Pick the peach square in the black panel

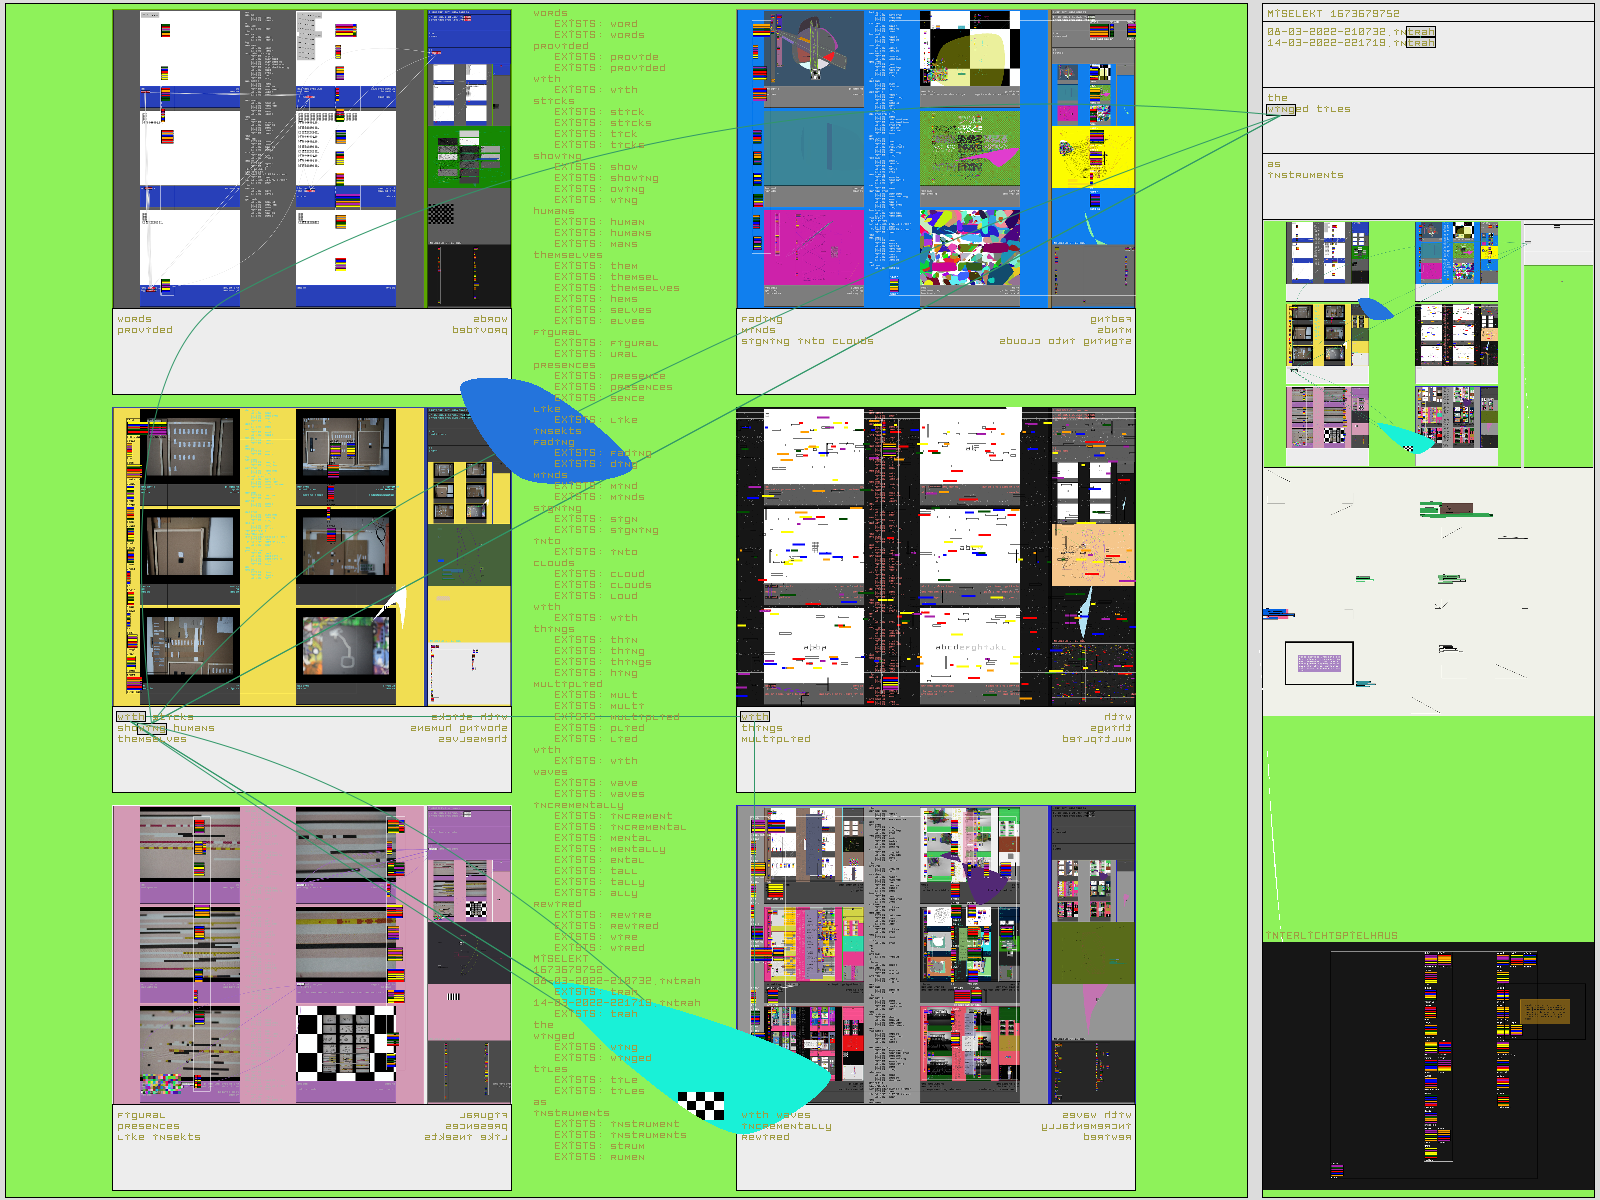coord(1093,554)
